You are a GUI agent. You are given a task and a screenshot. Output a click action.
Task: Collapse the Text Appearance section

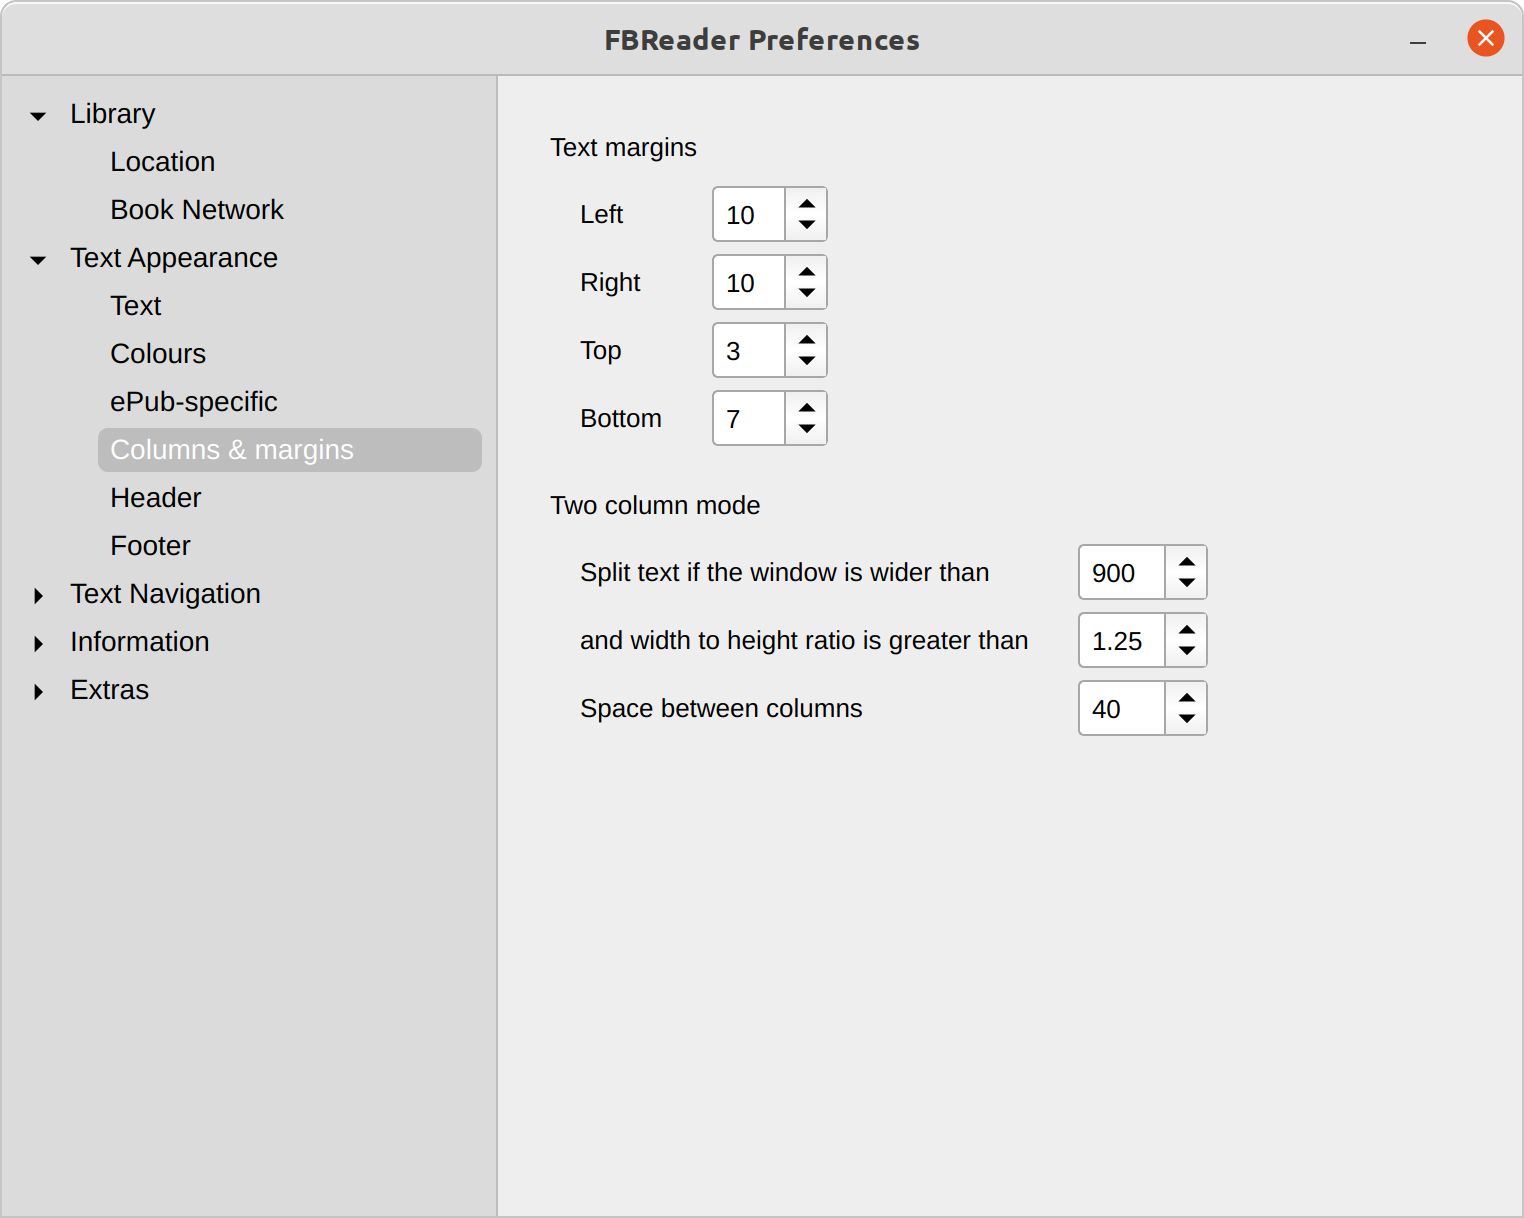pos(38,259)
